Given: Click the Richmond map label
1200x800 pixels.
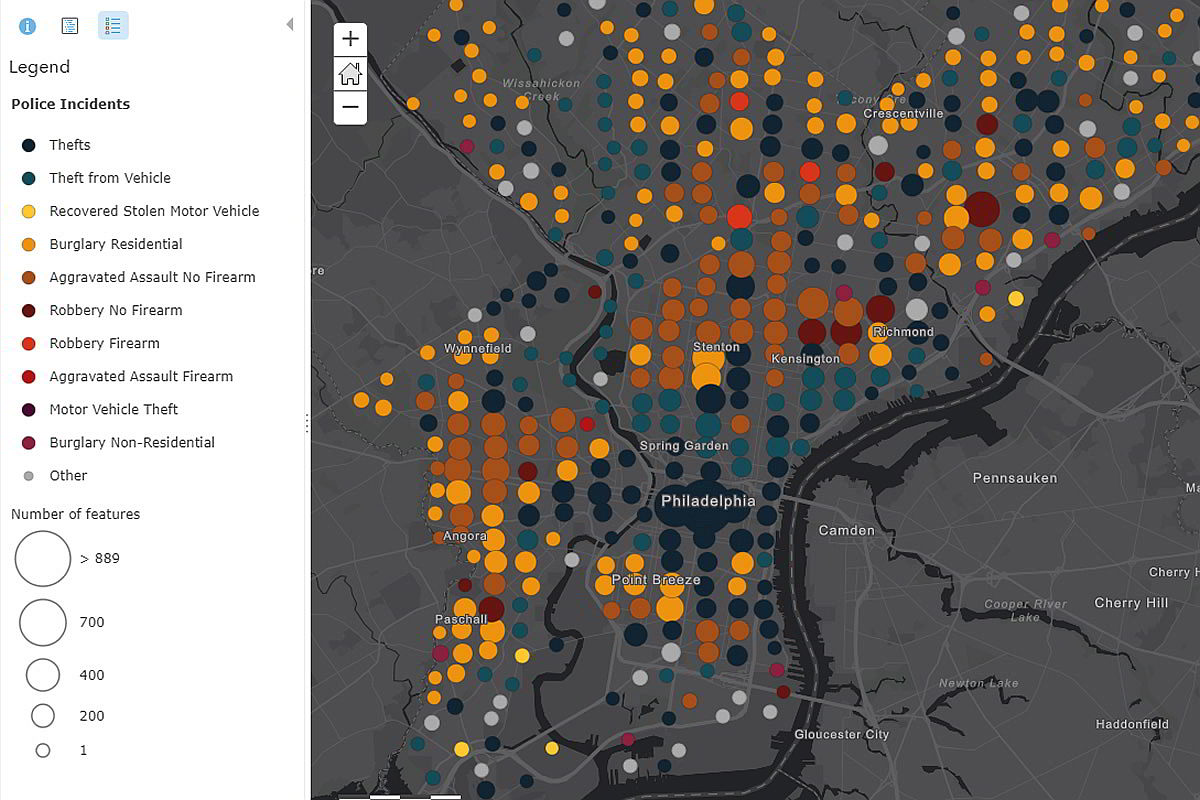Looking at the screenshot, I should point(903,332).
